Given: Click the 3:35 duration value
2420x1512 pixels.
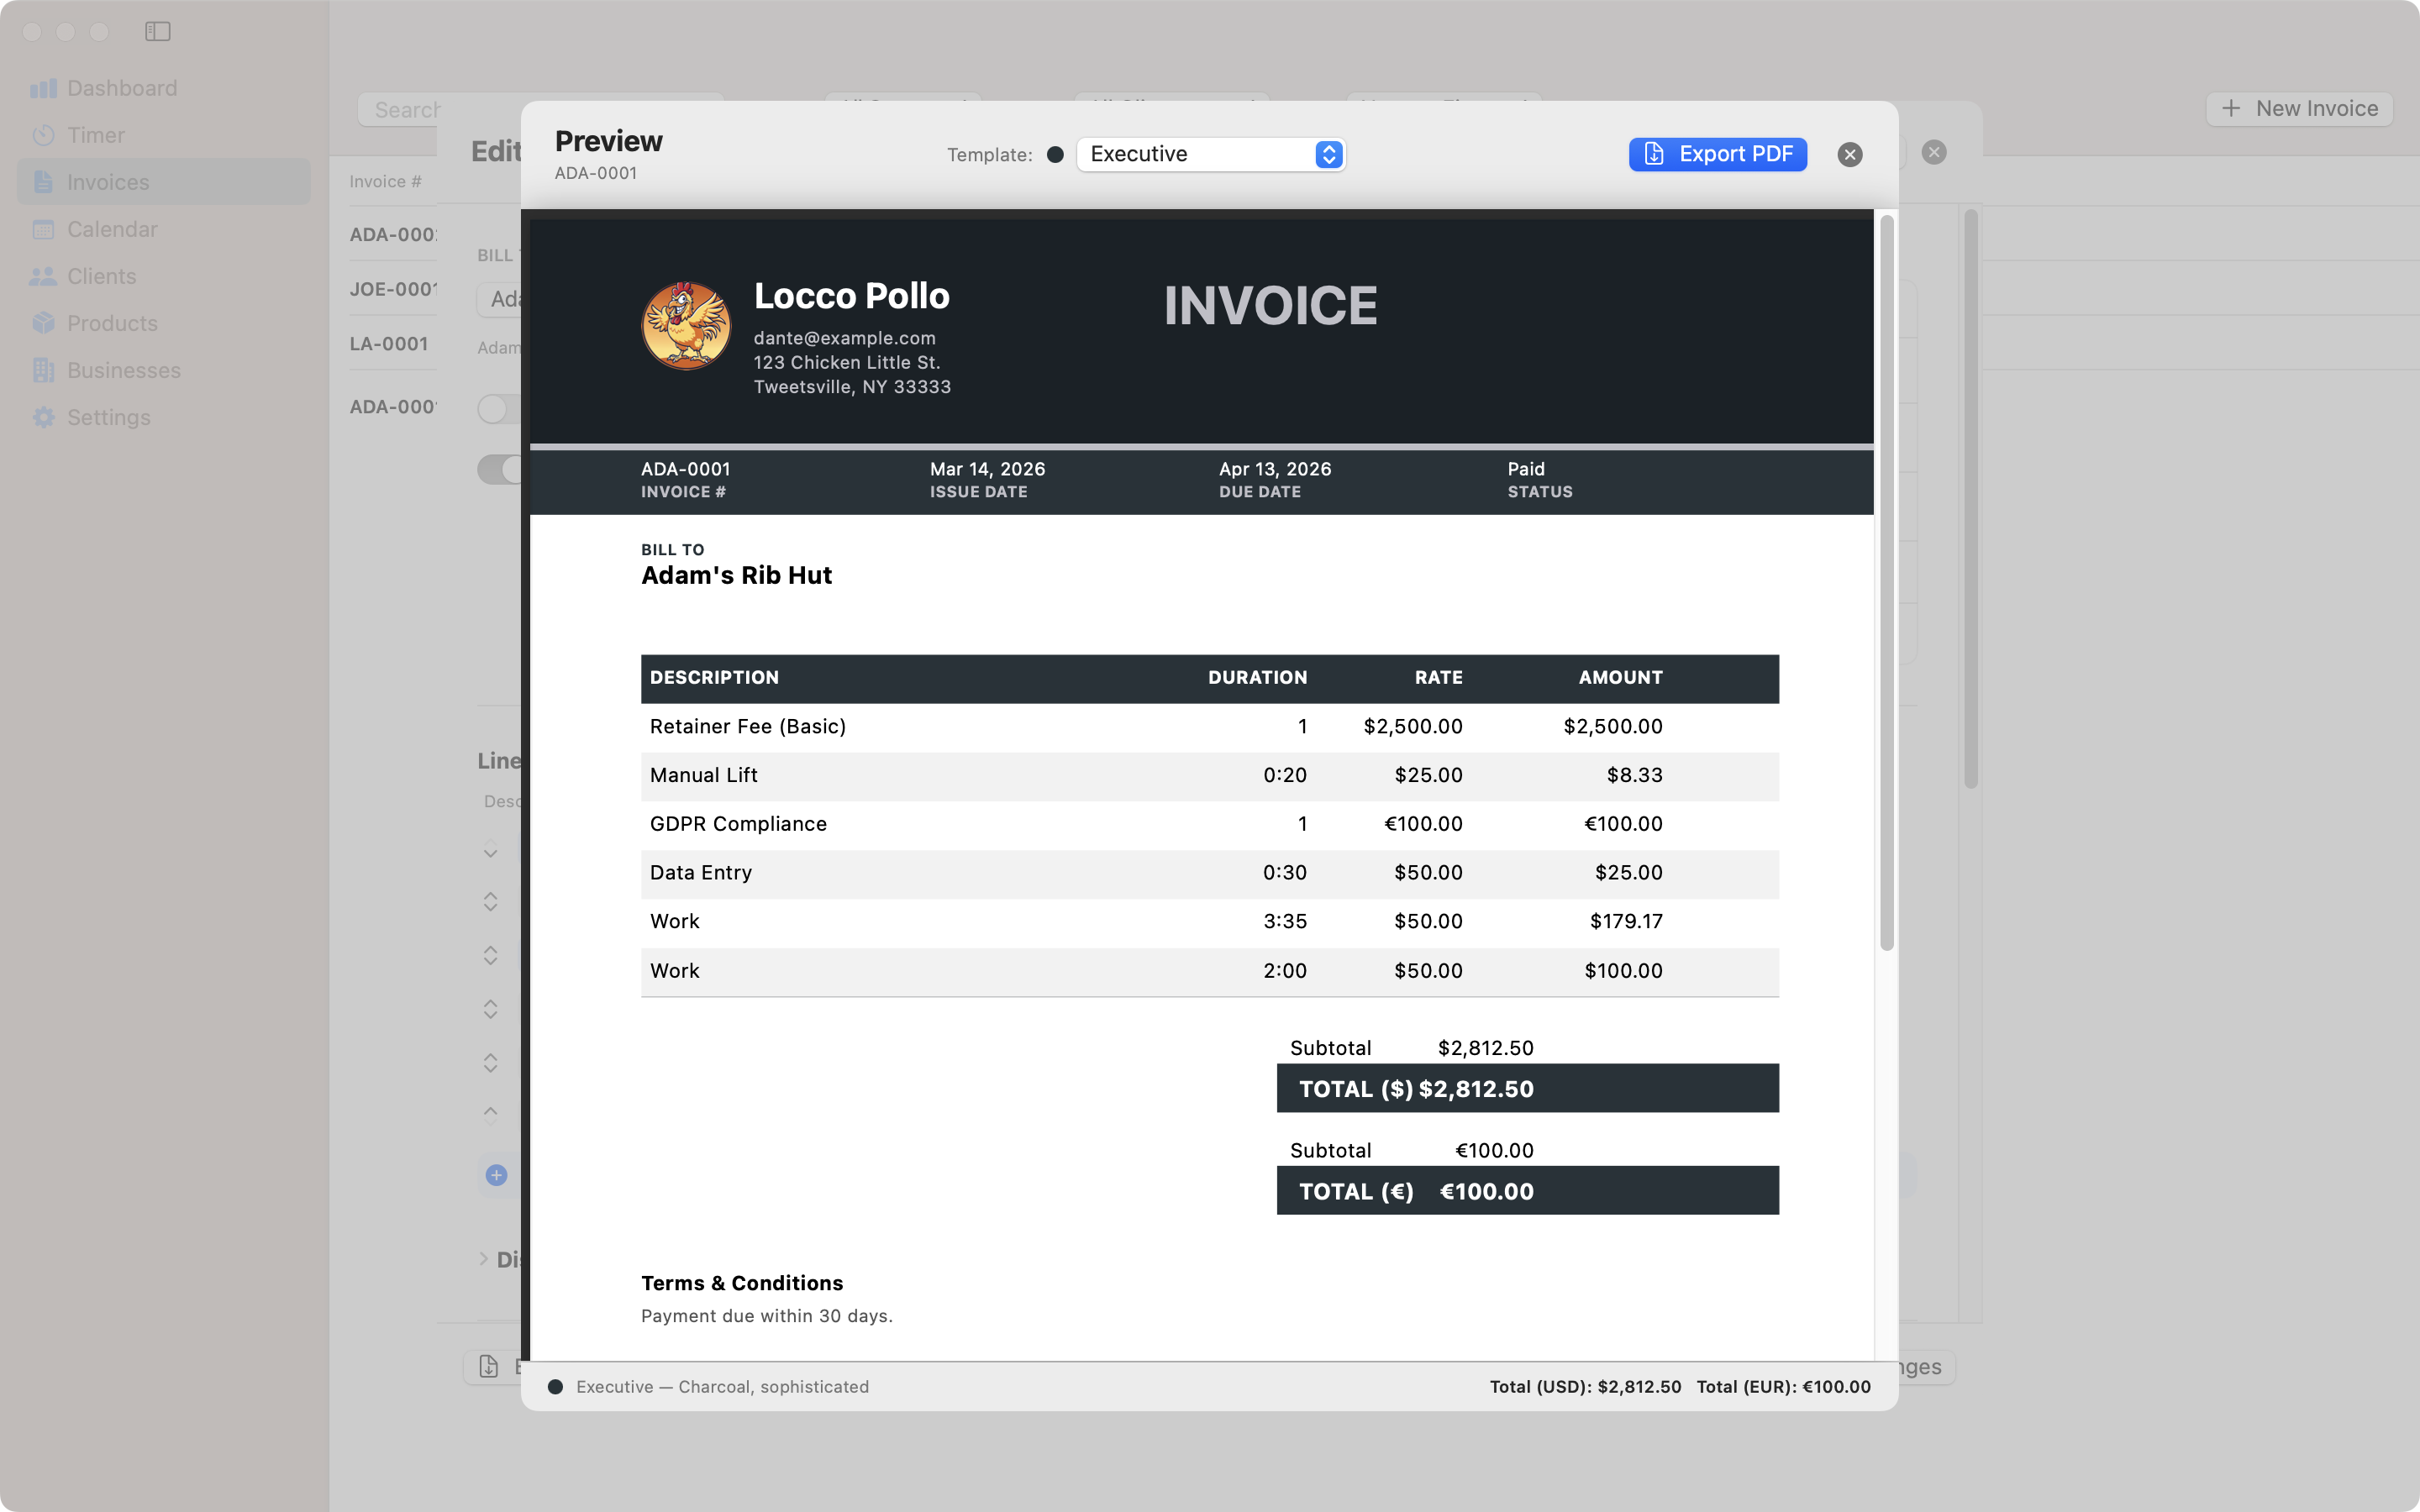Looking at the screenshot, I should point(1285,921).
